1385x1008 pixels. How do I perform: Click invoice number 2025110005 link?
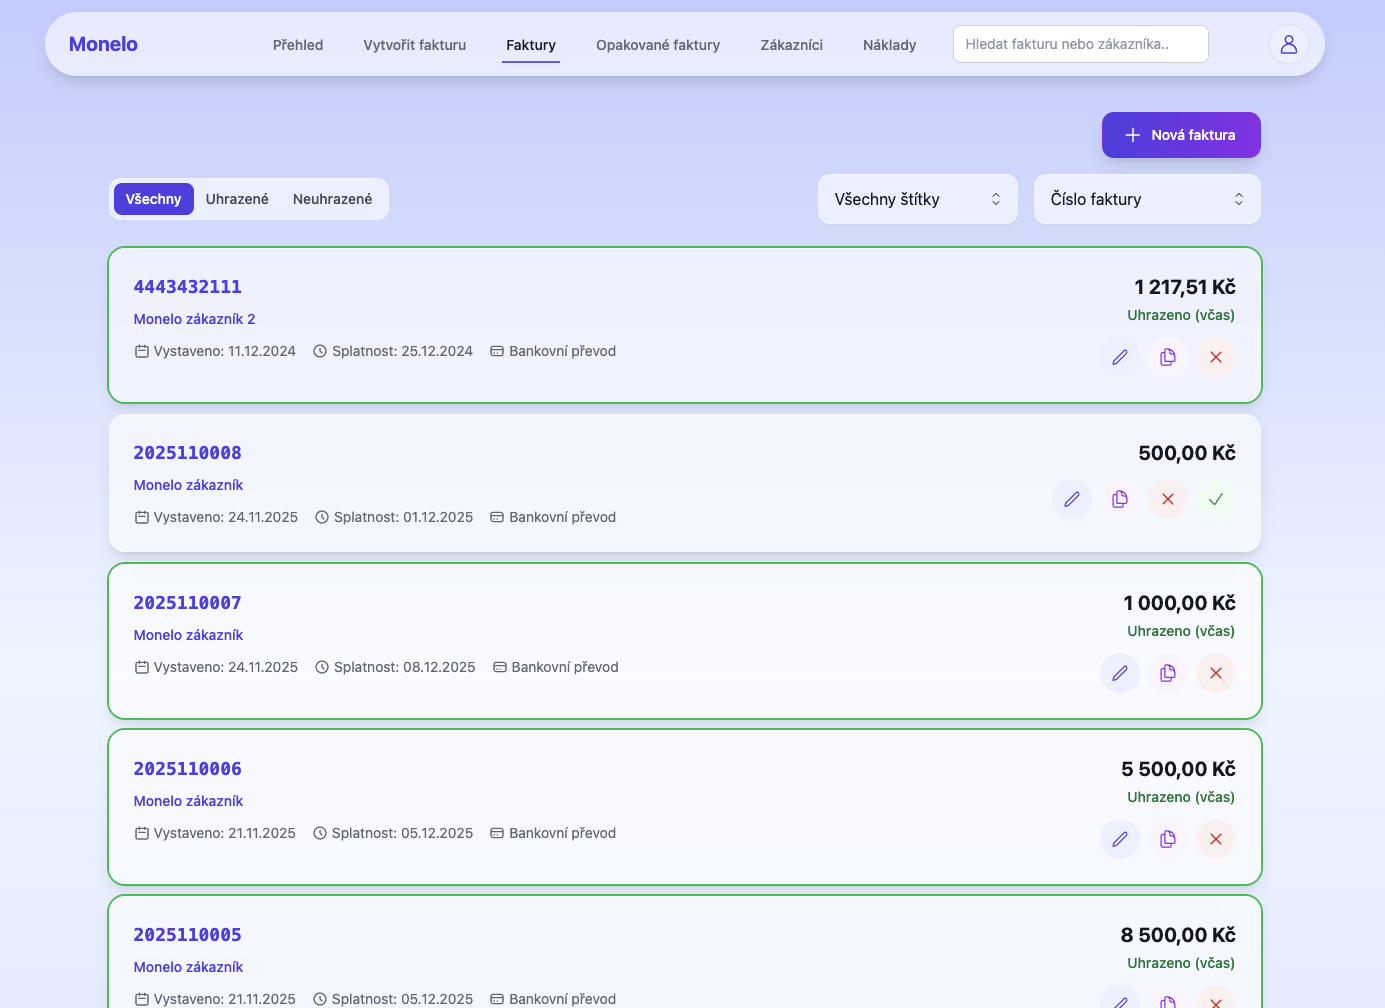click(x=187, y=934)
